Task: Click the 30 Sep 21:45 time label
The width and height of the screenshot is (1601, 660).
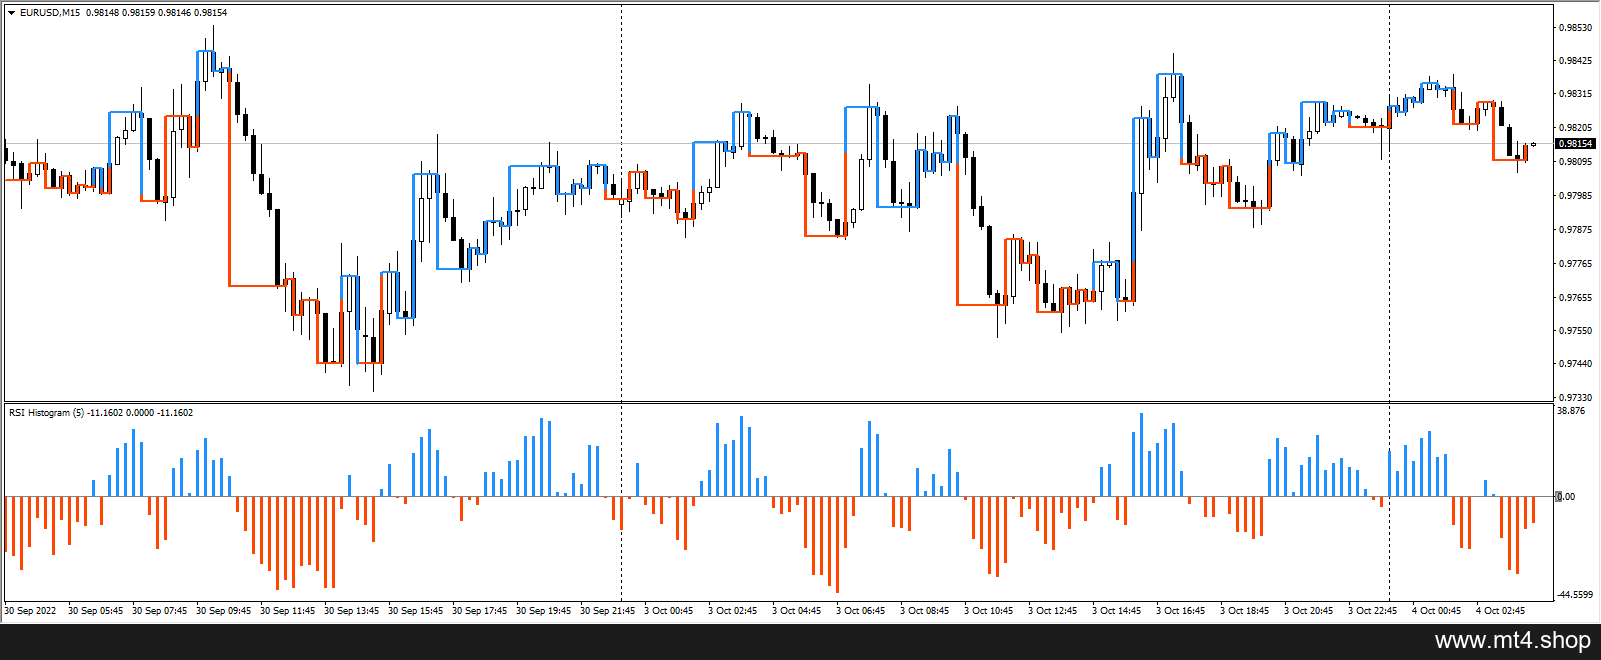Action: coord(608,611)
